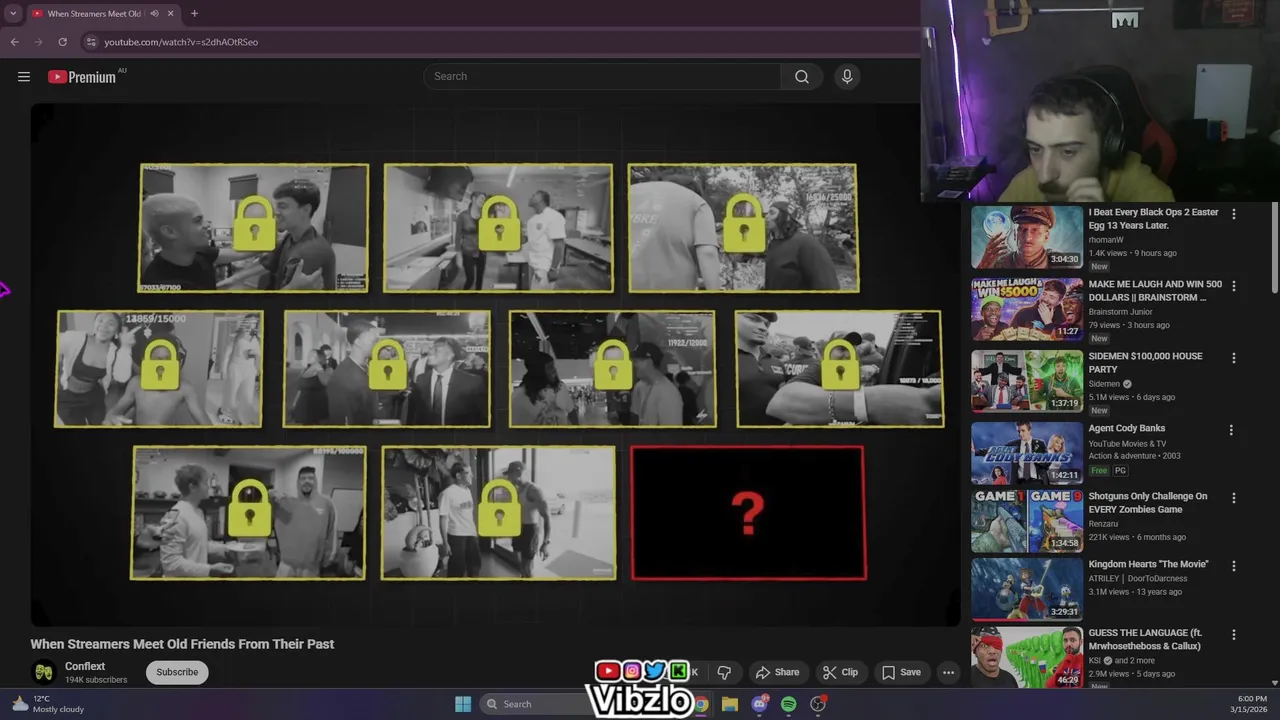Open a new browser tab

(x=194, y=14)
